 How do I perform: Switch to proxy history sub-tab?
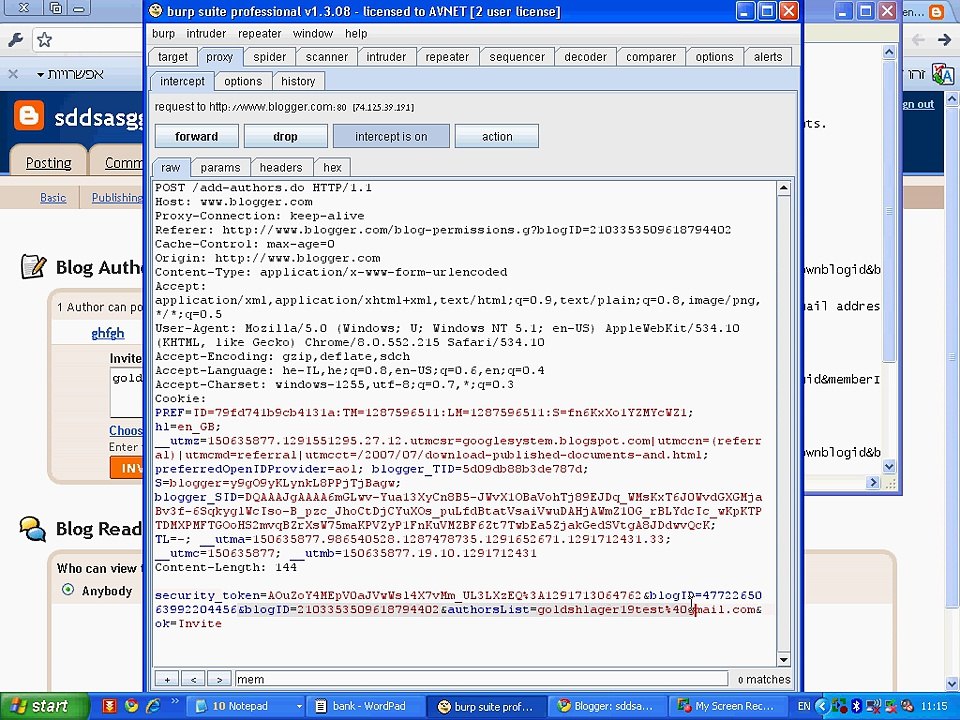click(x=298, y=81)
